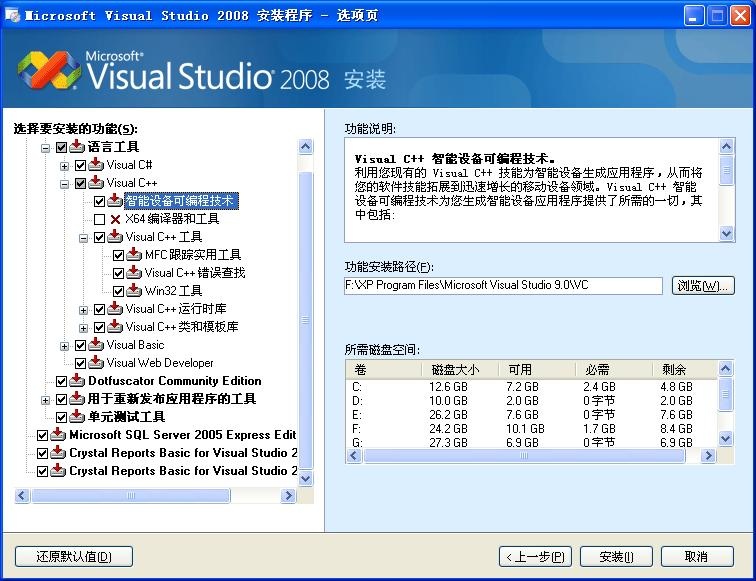The width and height of the screenshot is (756, 581).
Task: Click feature tree scroll-down arrow
Action: [306, 478]
